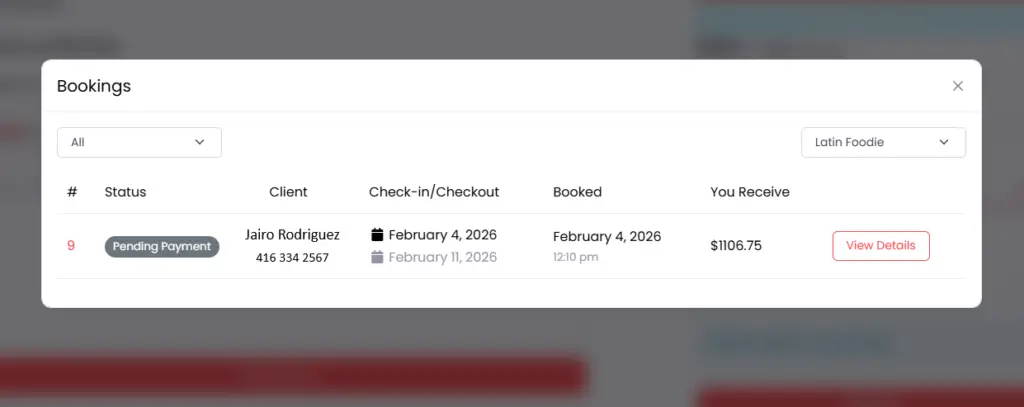Click the Status column header

(x=125, y=192)
